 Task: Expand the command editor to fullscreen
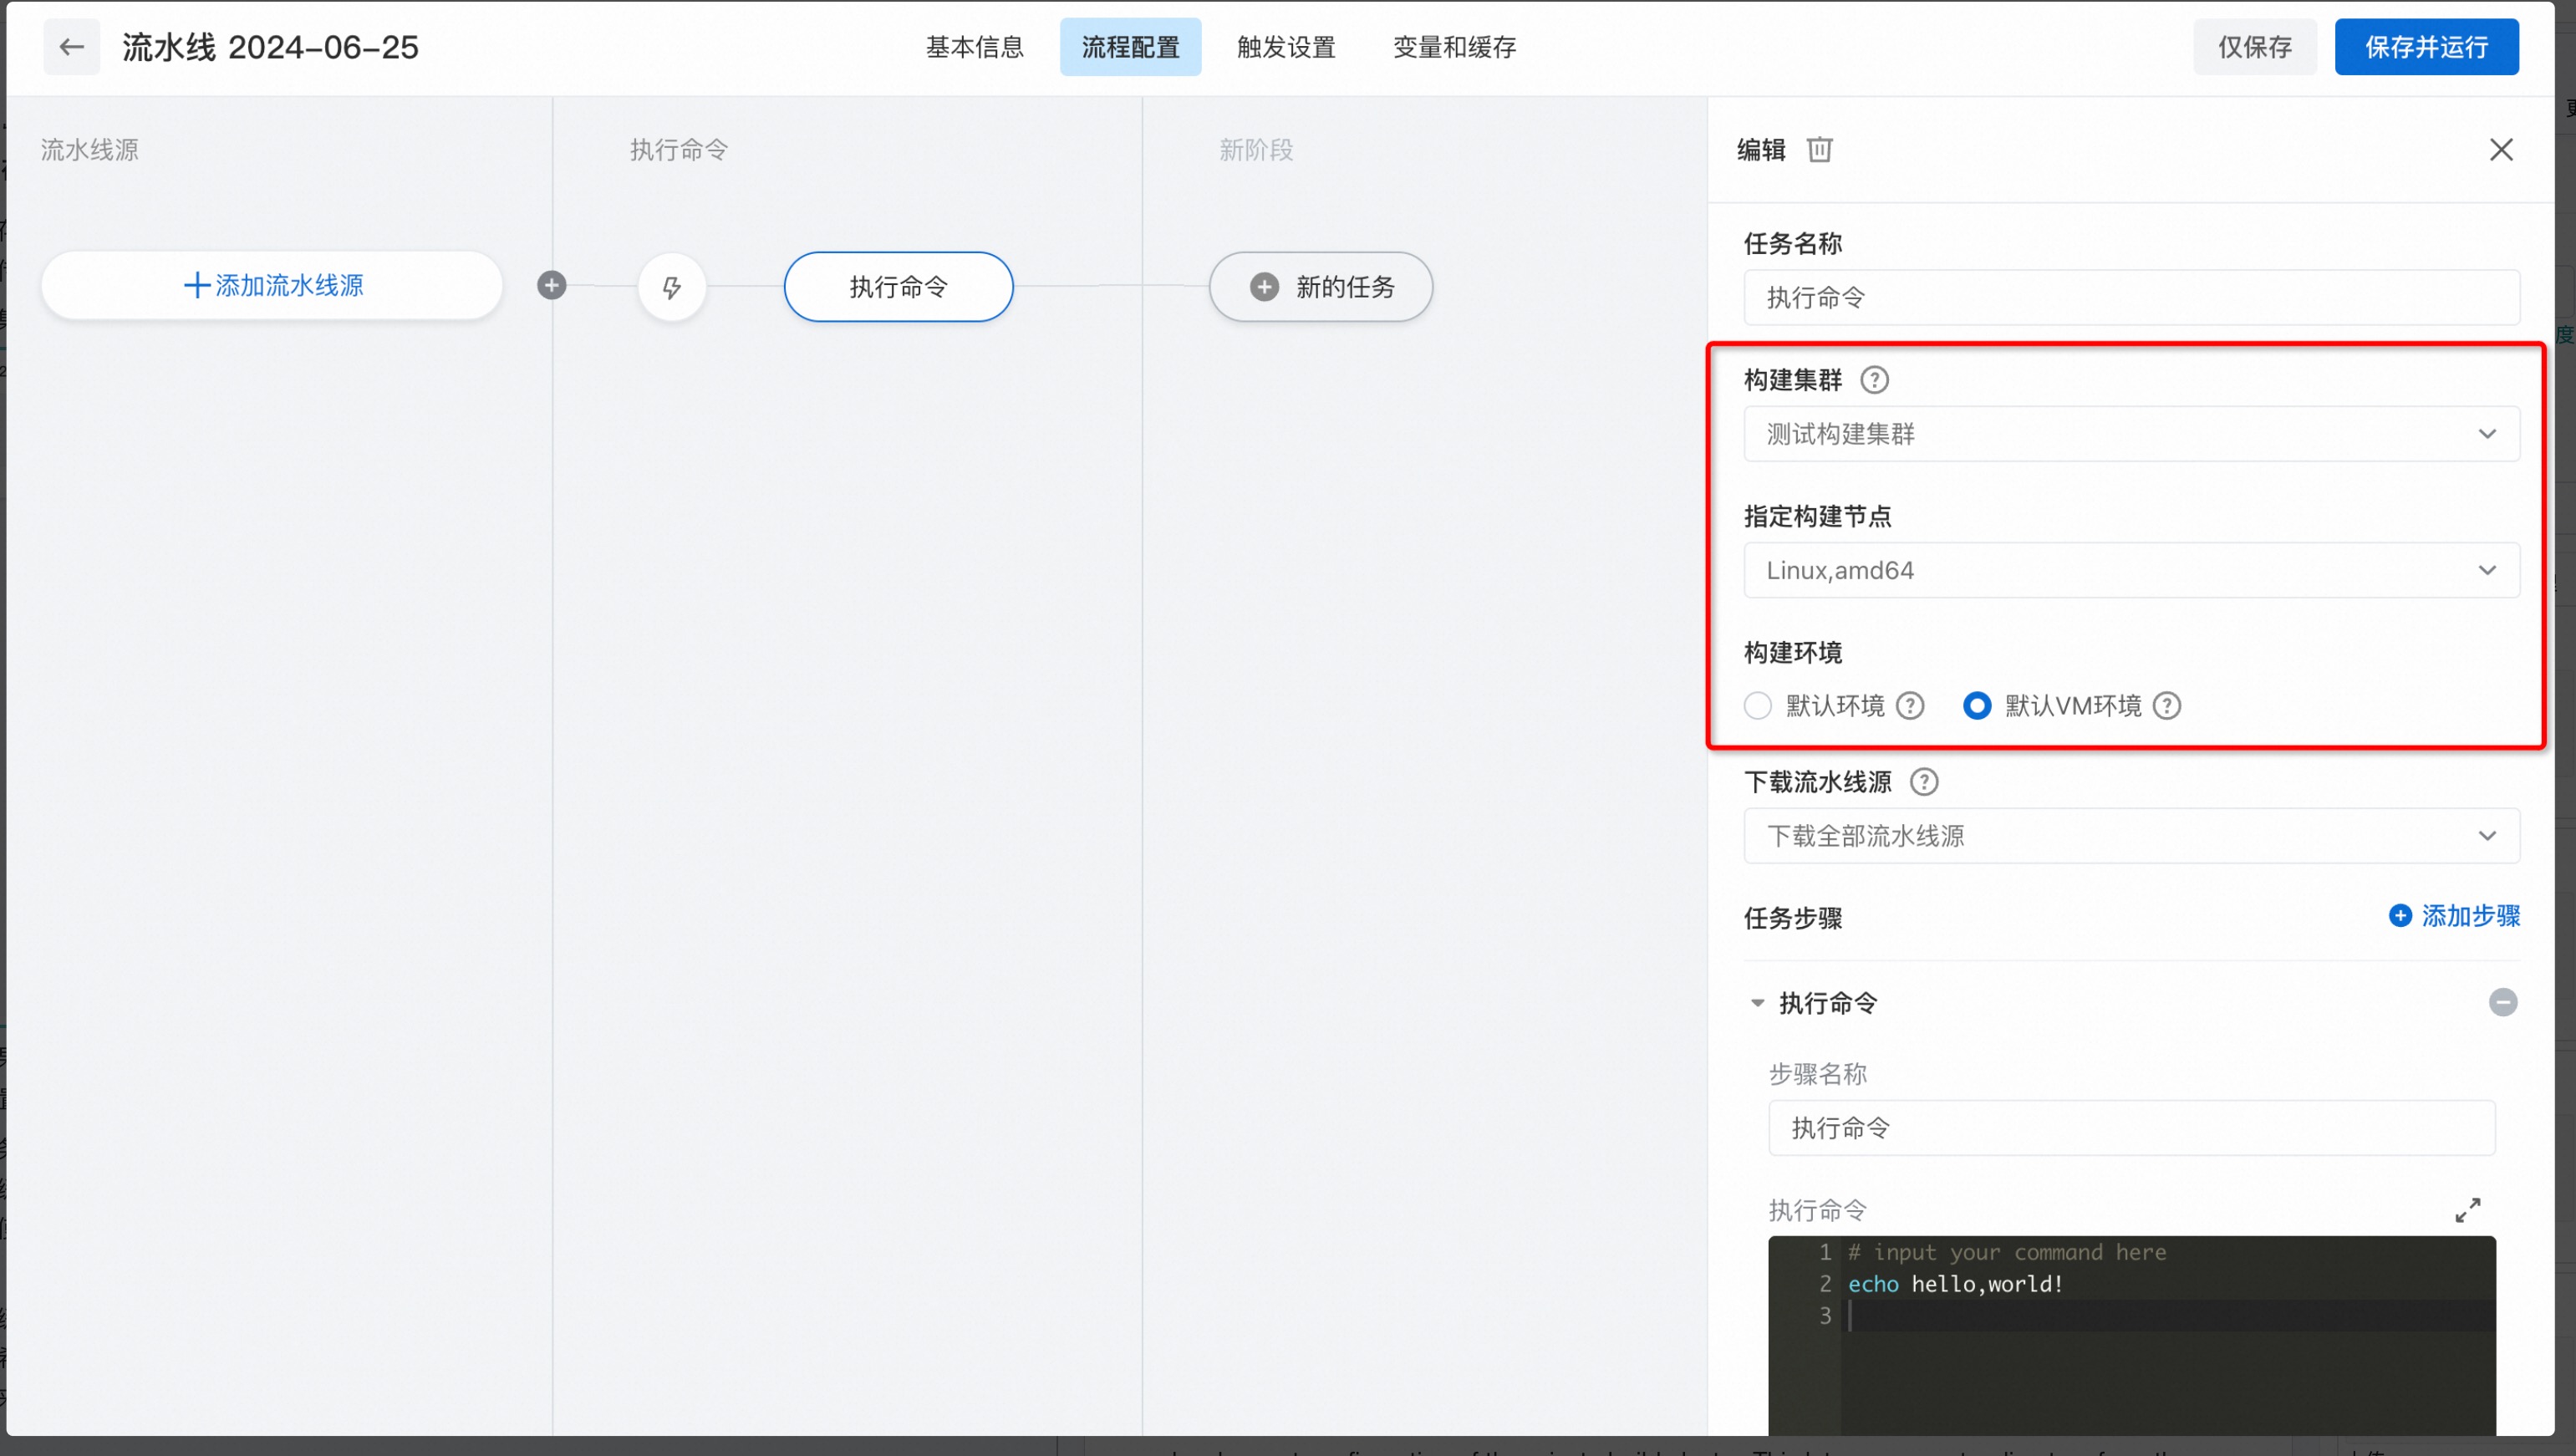[x=2467, y=1210]
